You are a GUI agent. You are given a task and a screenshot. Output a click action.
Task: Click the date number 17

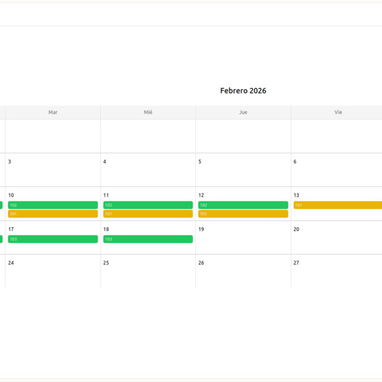pos(11,229)
